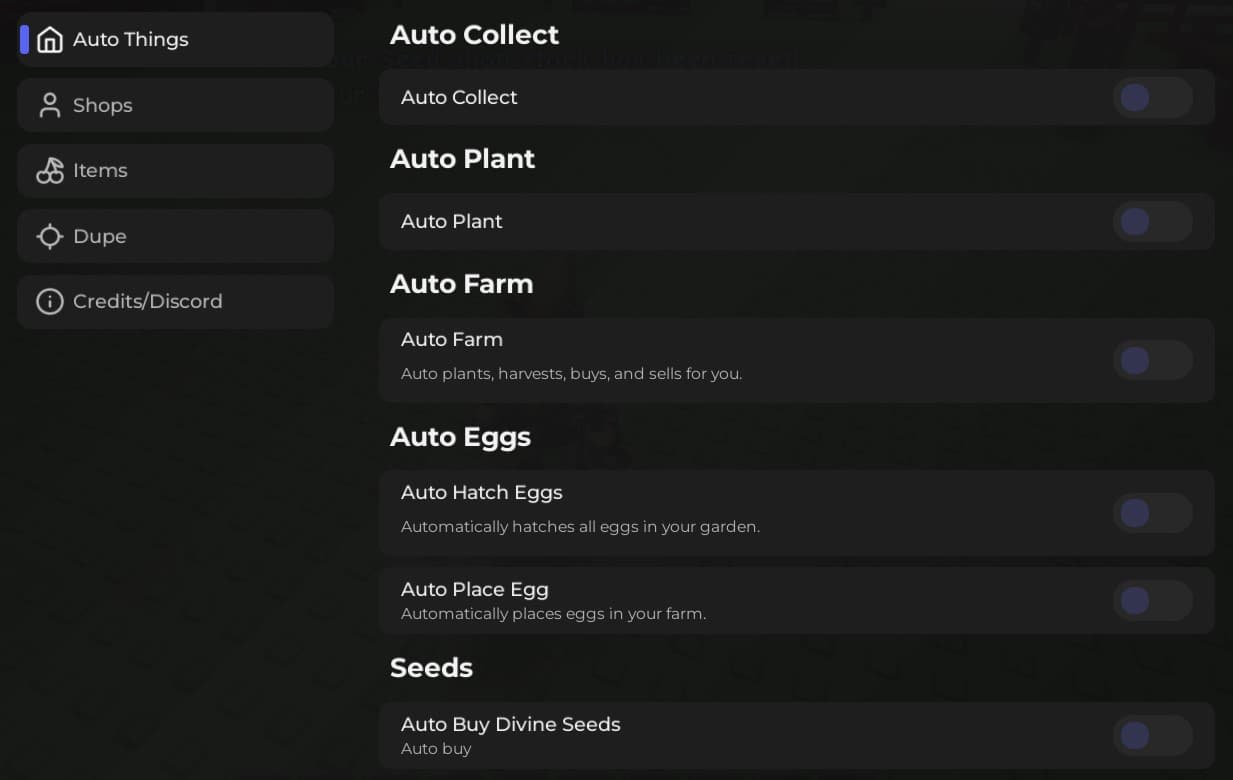Click the cherries icon beside Items
The height and width of the screenshot is (780, 1233).
pos(49,170)
